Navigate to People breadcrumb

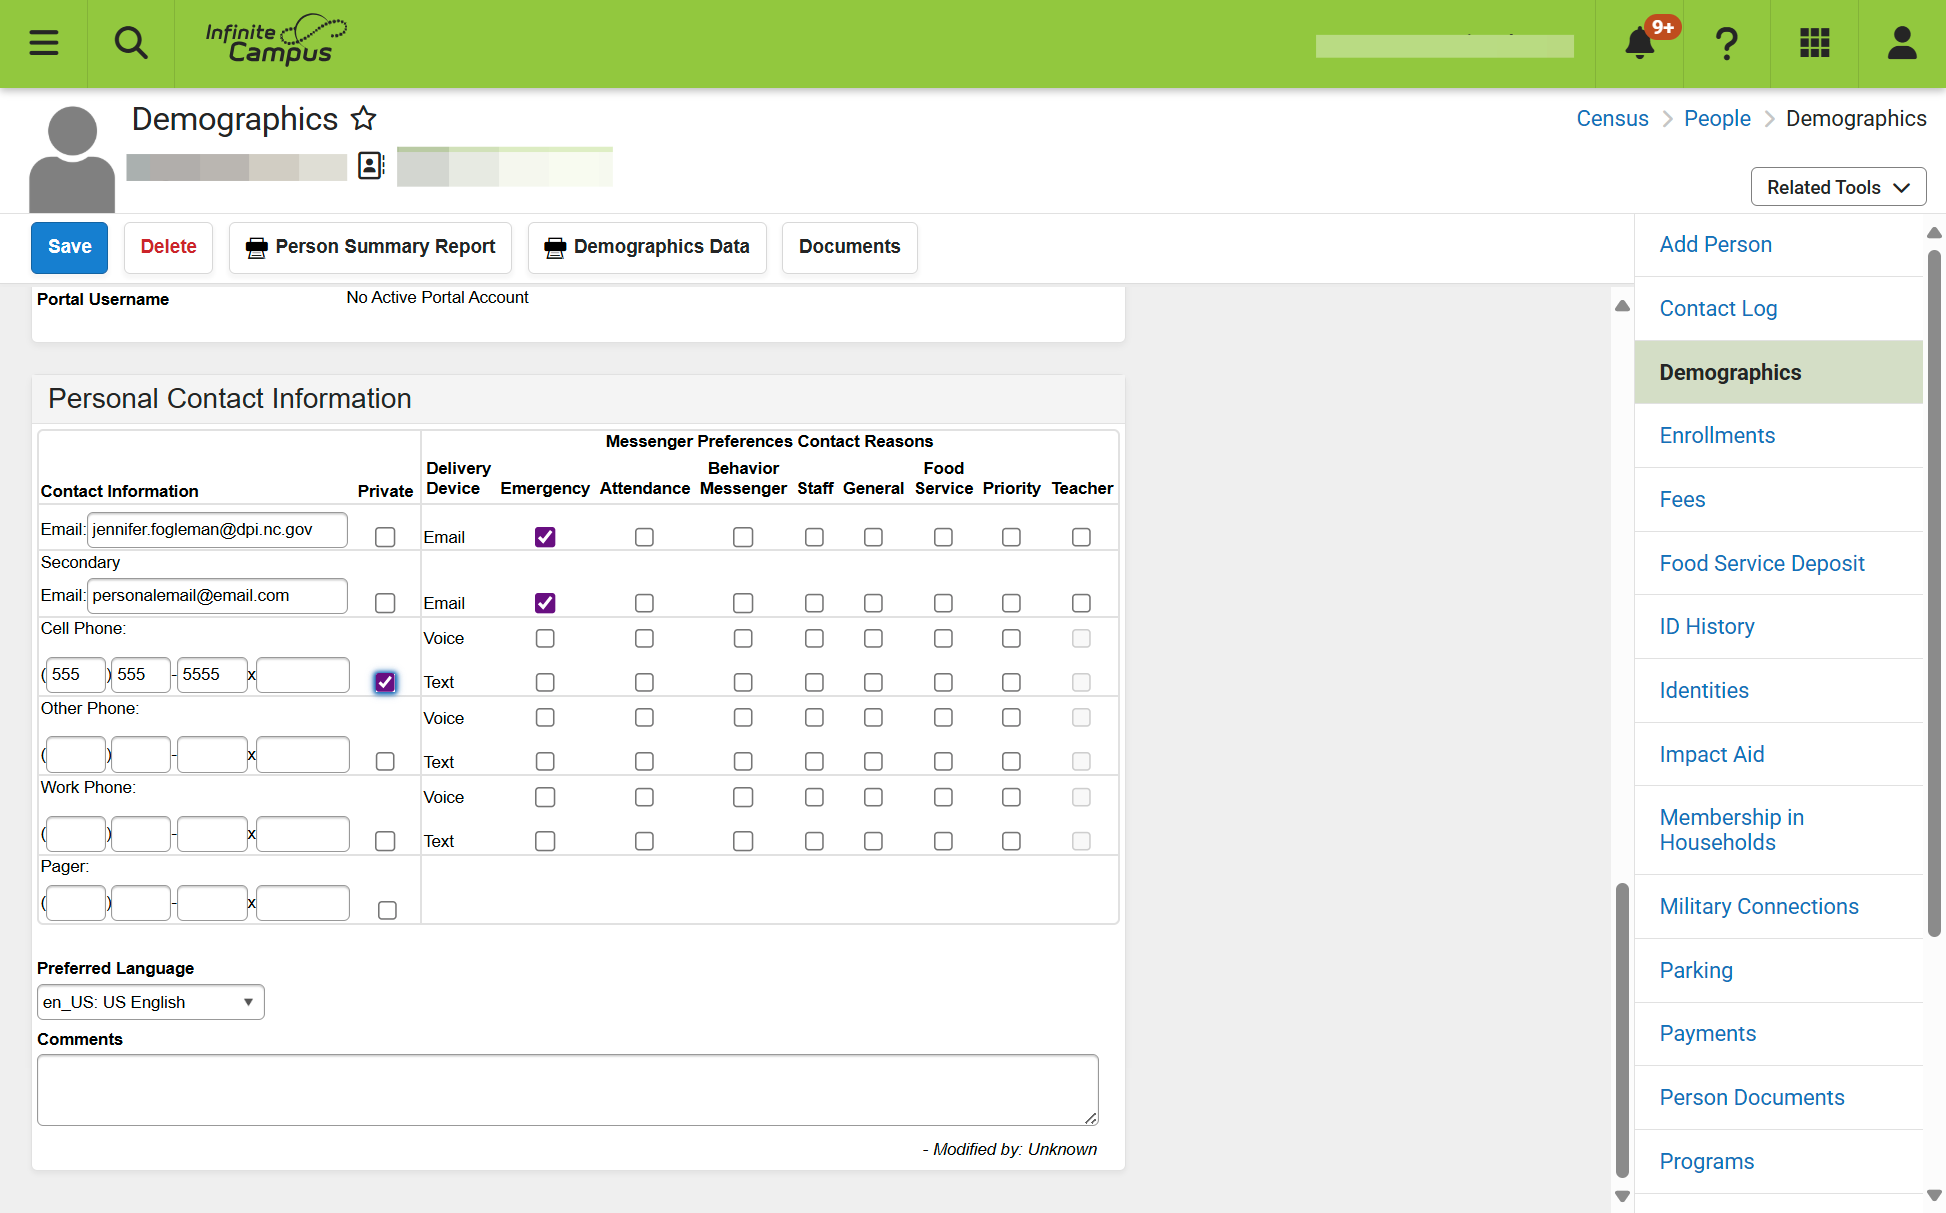(x=1717, y=118)
